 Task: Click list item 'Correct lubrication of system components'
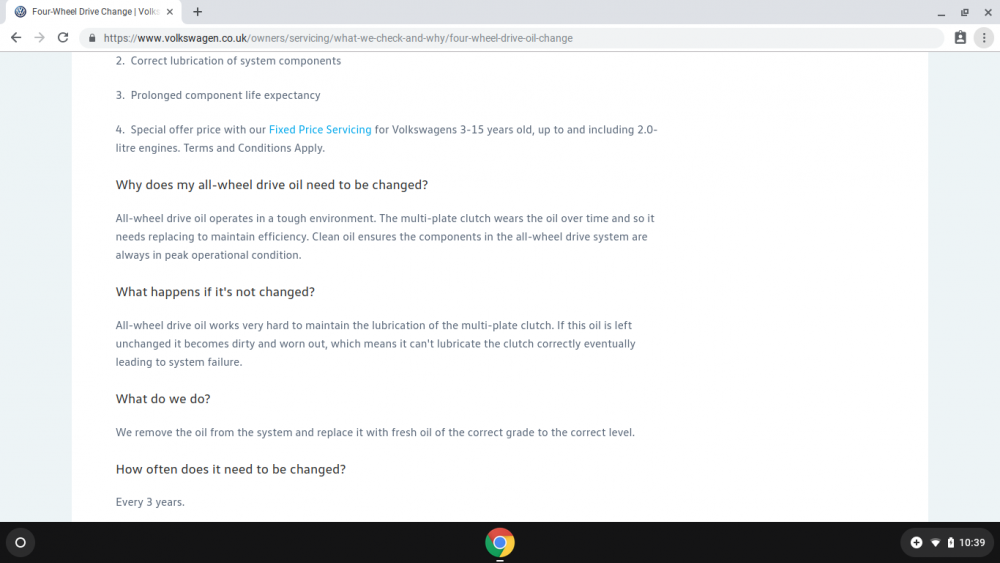[235, 61]
